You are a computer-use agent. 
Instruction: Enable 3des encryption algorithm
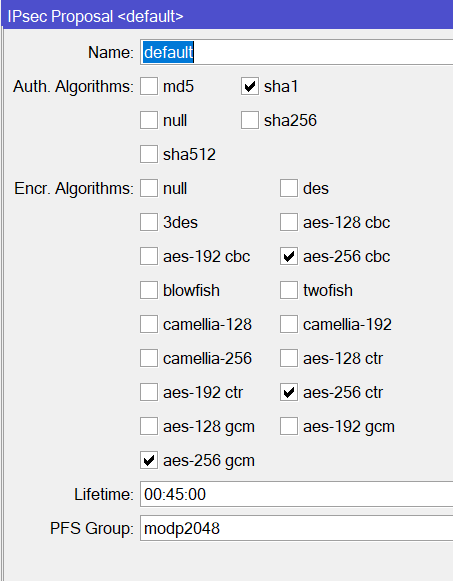tap(149, 222)
